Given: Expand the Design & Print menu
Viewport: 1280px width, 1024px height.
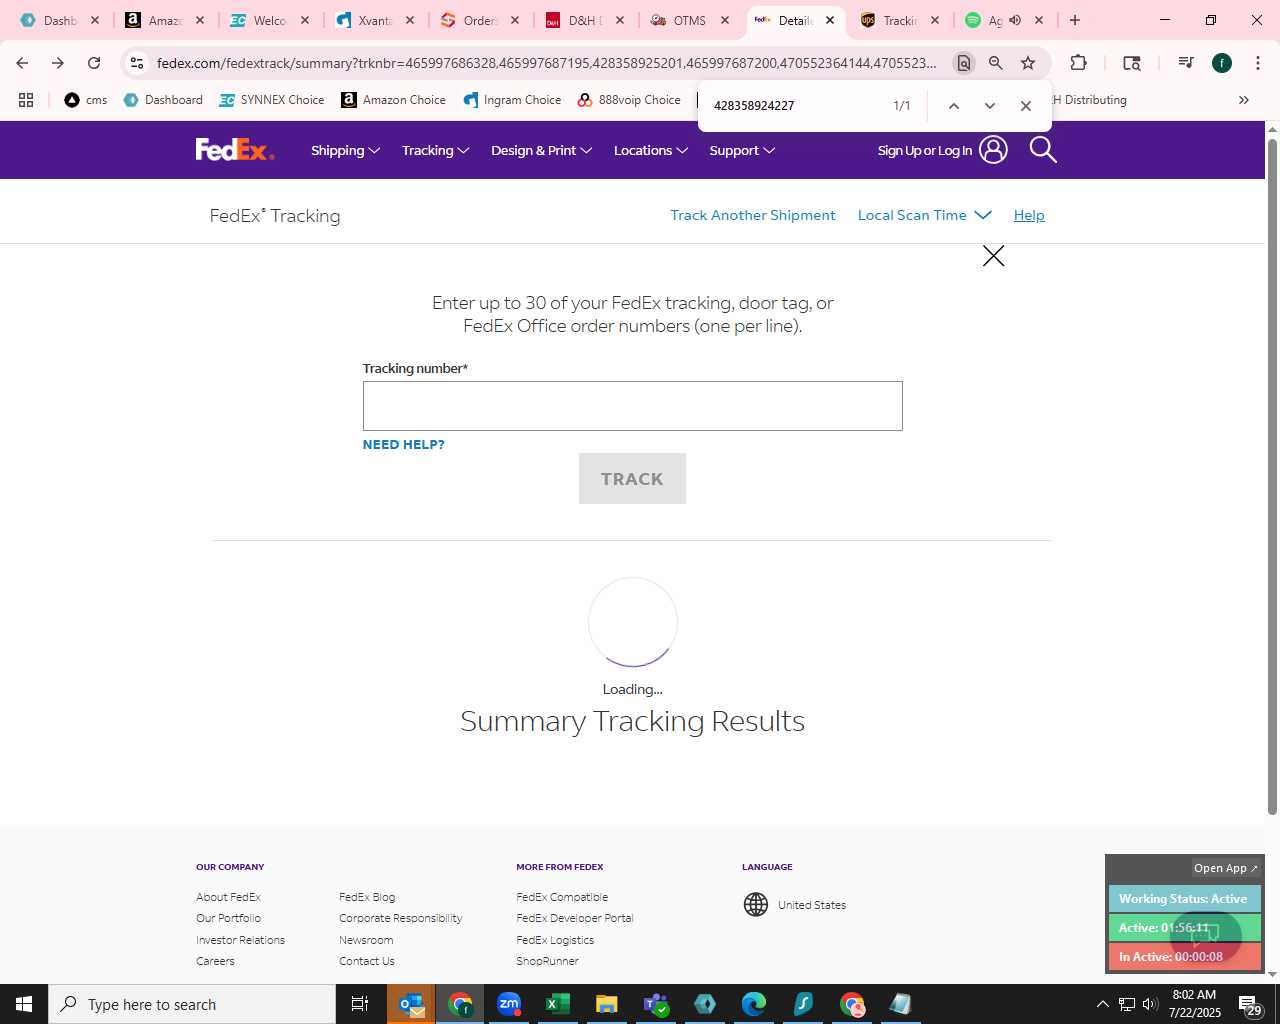Looking at the screenshot, I should (x=541, y=150).
